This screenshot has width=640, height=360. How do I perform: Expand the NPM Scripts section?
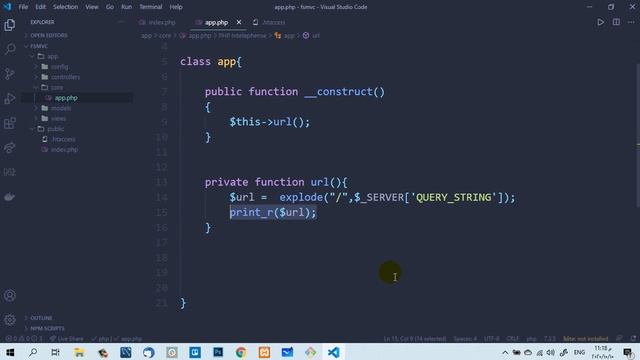click(47, 328)
